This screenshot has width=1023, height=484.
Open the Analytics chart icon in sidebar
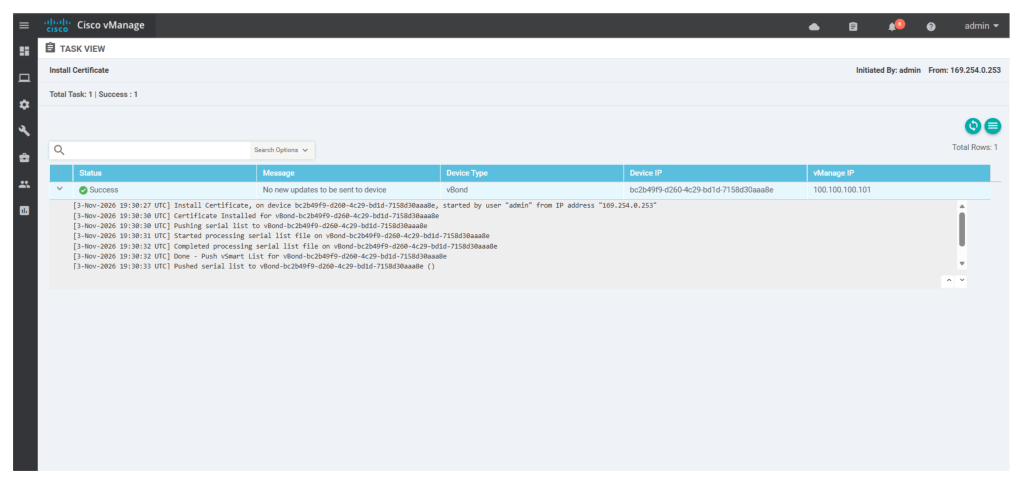[24, 210]
